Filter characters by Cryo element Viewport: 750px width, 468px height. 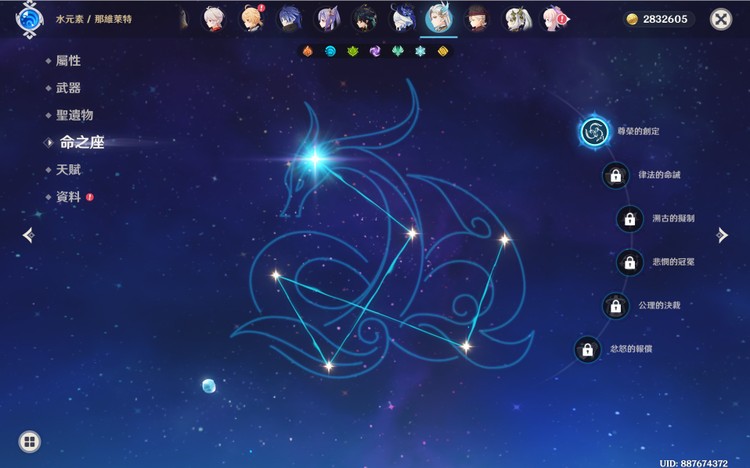[420, 51]
